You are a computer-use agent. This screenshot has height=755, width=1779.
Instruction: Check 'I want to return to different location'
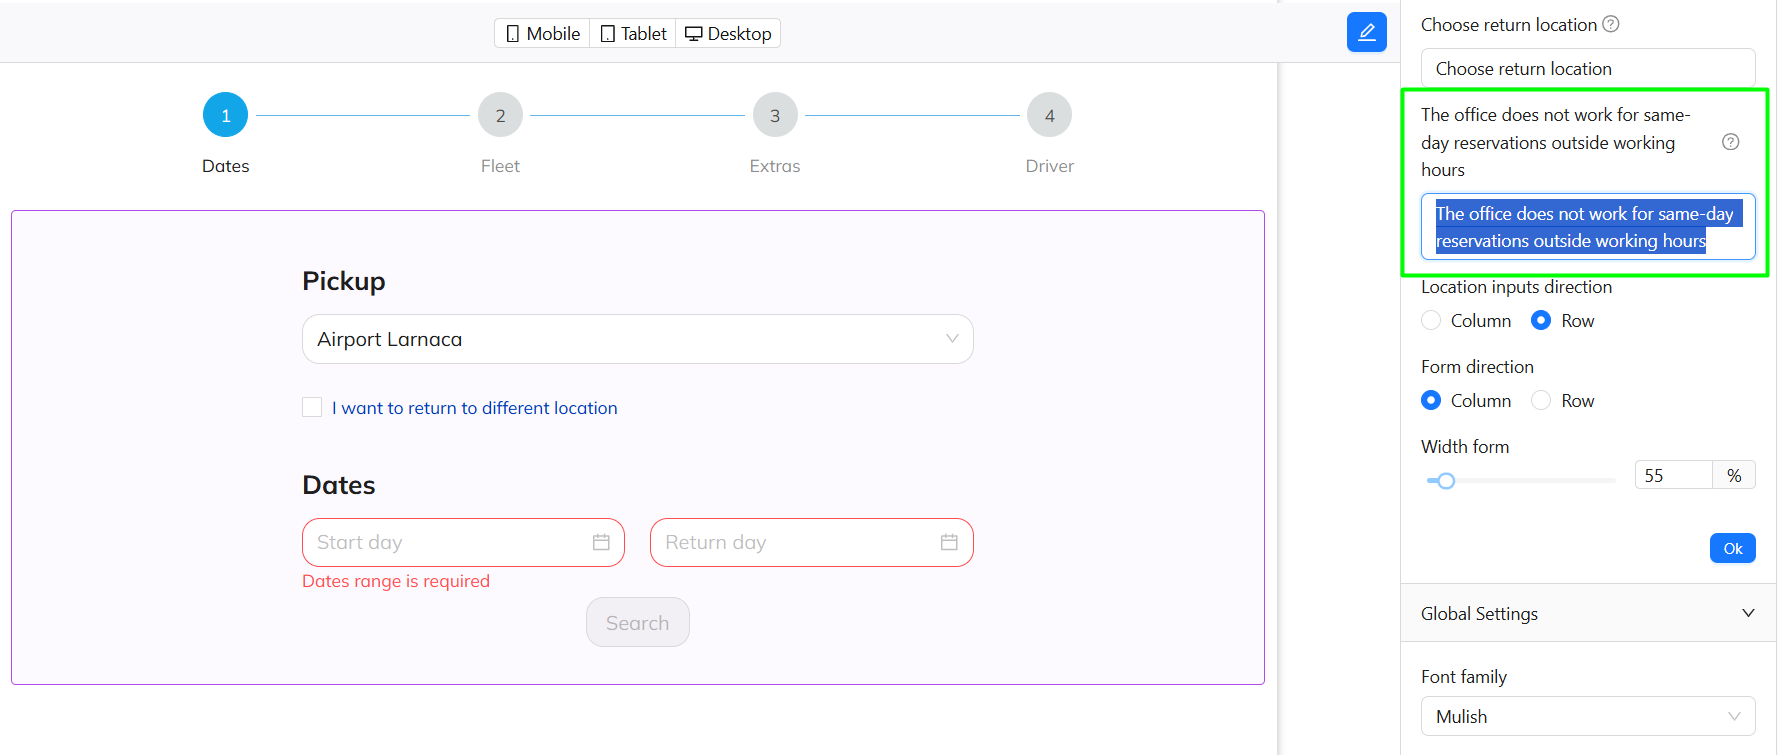[x=312, y=407]
